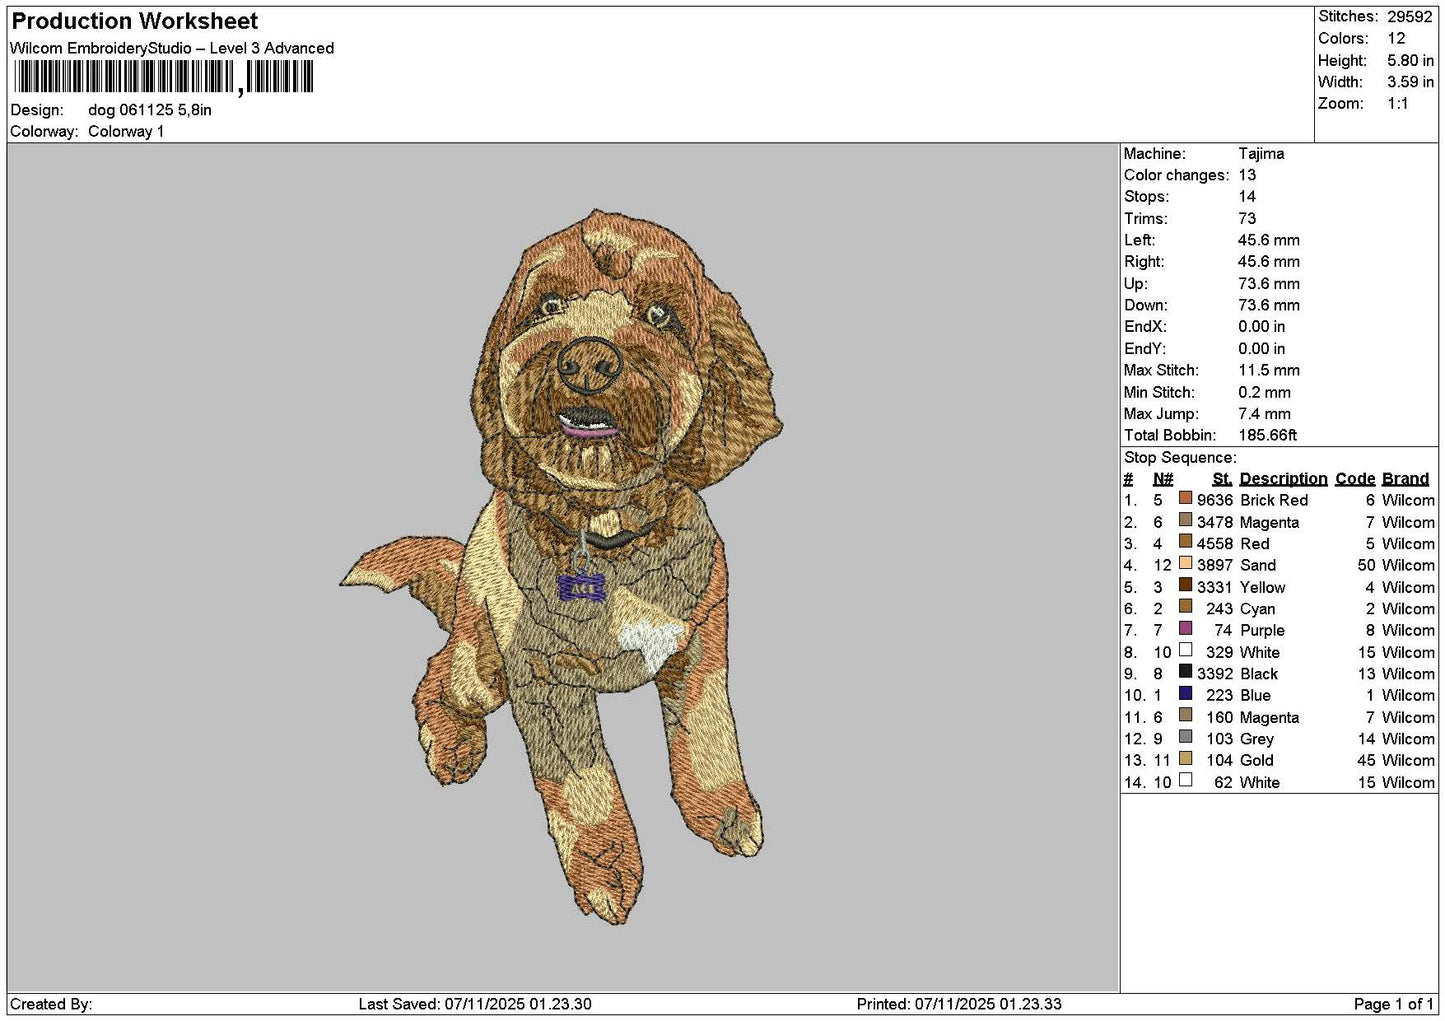Click the 'St.' column header
The image size is (1445, 1021).
(1222, 479)
